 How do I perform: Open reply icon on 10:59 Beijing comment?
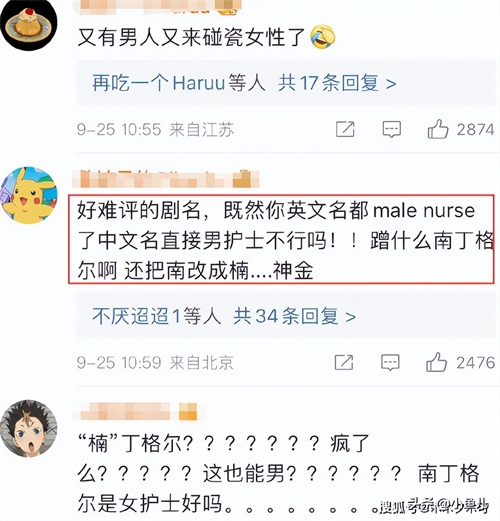click(390, 362)
